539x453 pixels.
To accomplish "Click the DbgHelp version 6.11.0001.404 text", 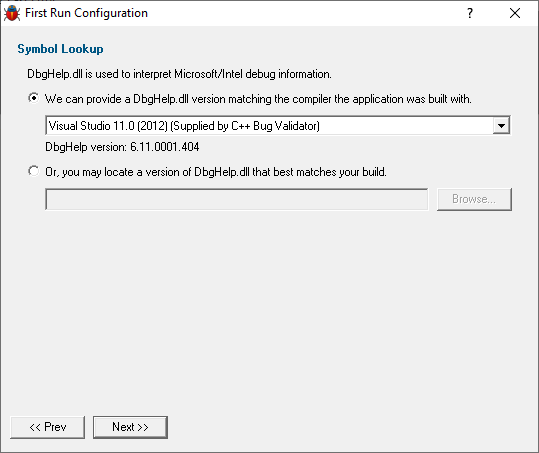I will click(x=122, y=147).
